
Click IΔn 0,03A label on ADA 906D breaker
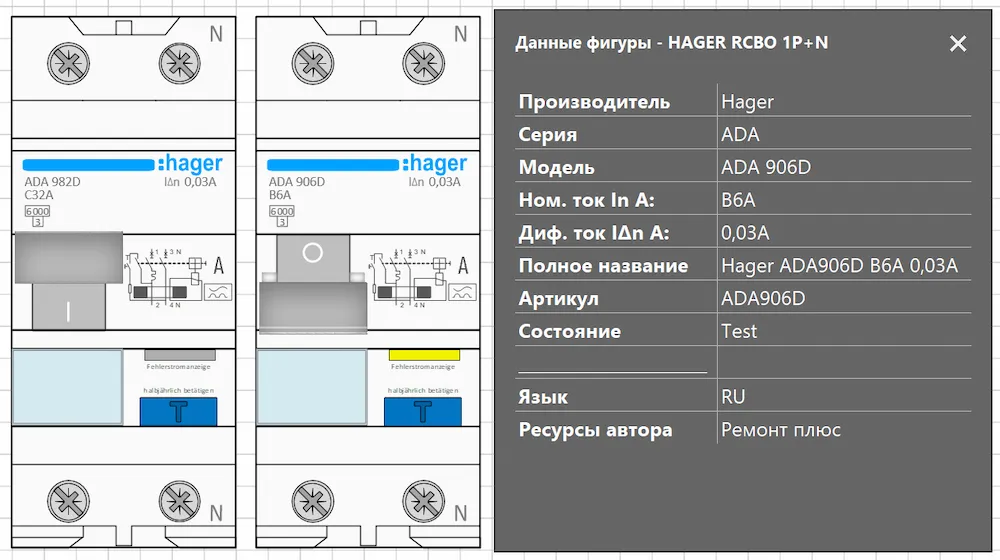[x=434, y=182]
